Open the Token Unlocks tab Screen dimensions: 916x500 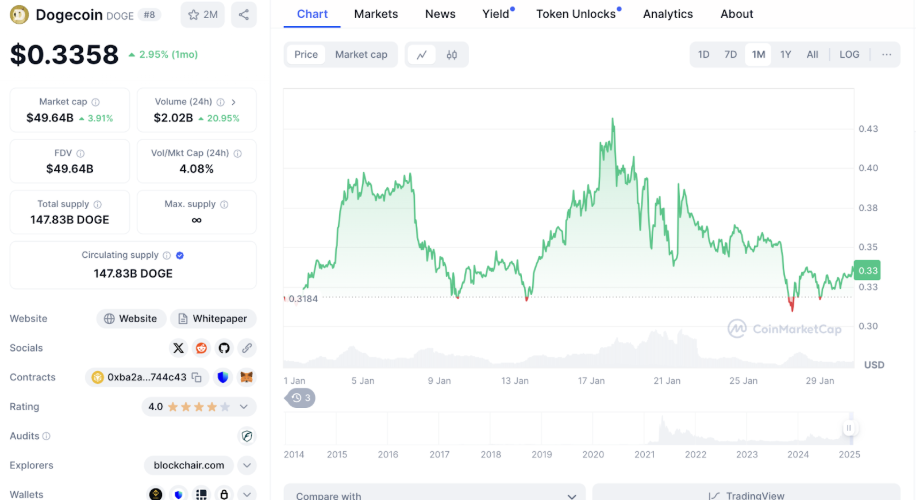(x=576, y=14)
